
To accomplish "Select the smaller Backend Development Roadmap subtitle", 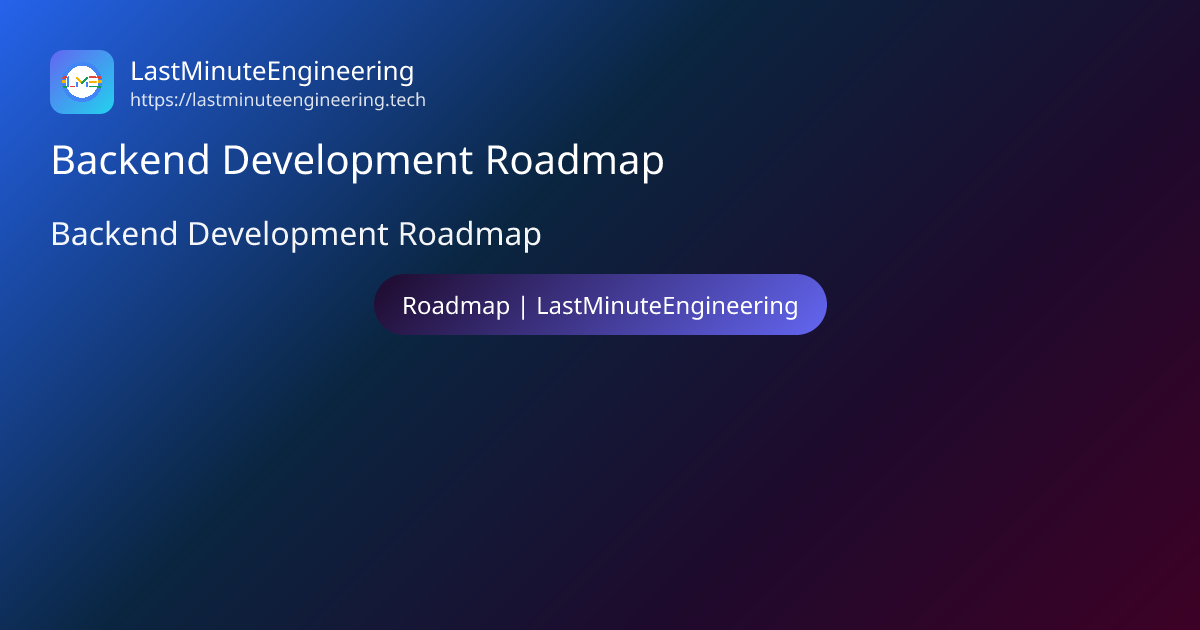I will click(x=295, y=234).
